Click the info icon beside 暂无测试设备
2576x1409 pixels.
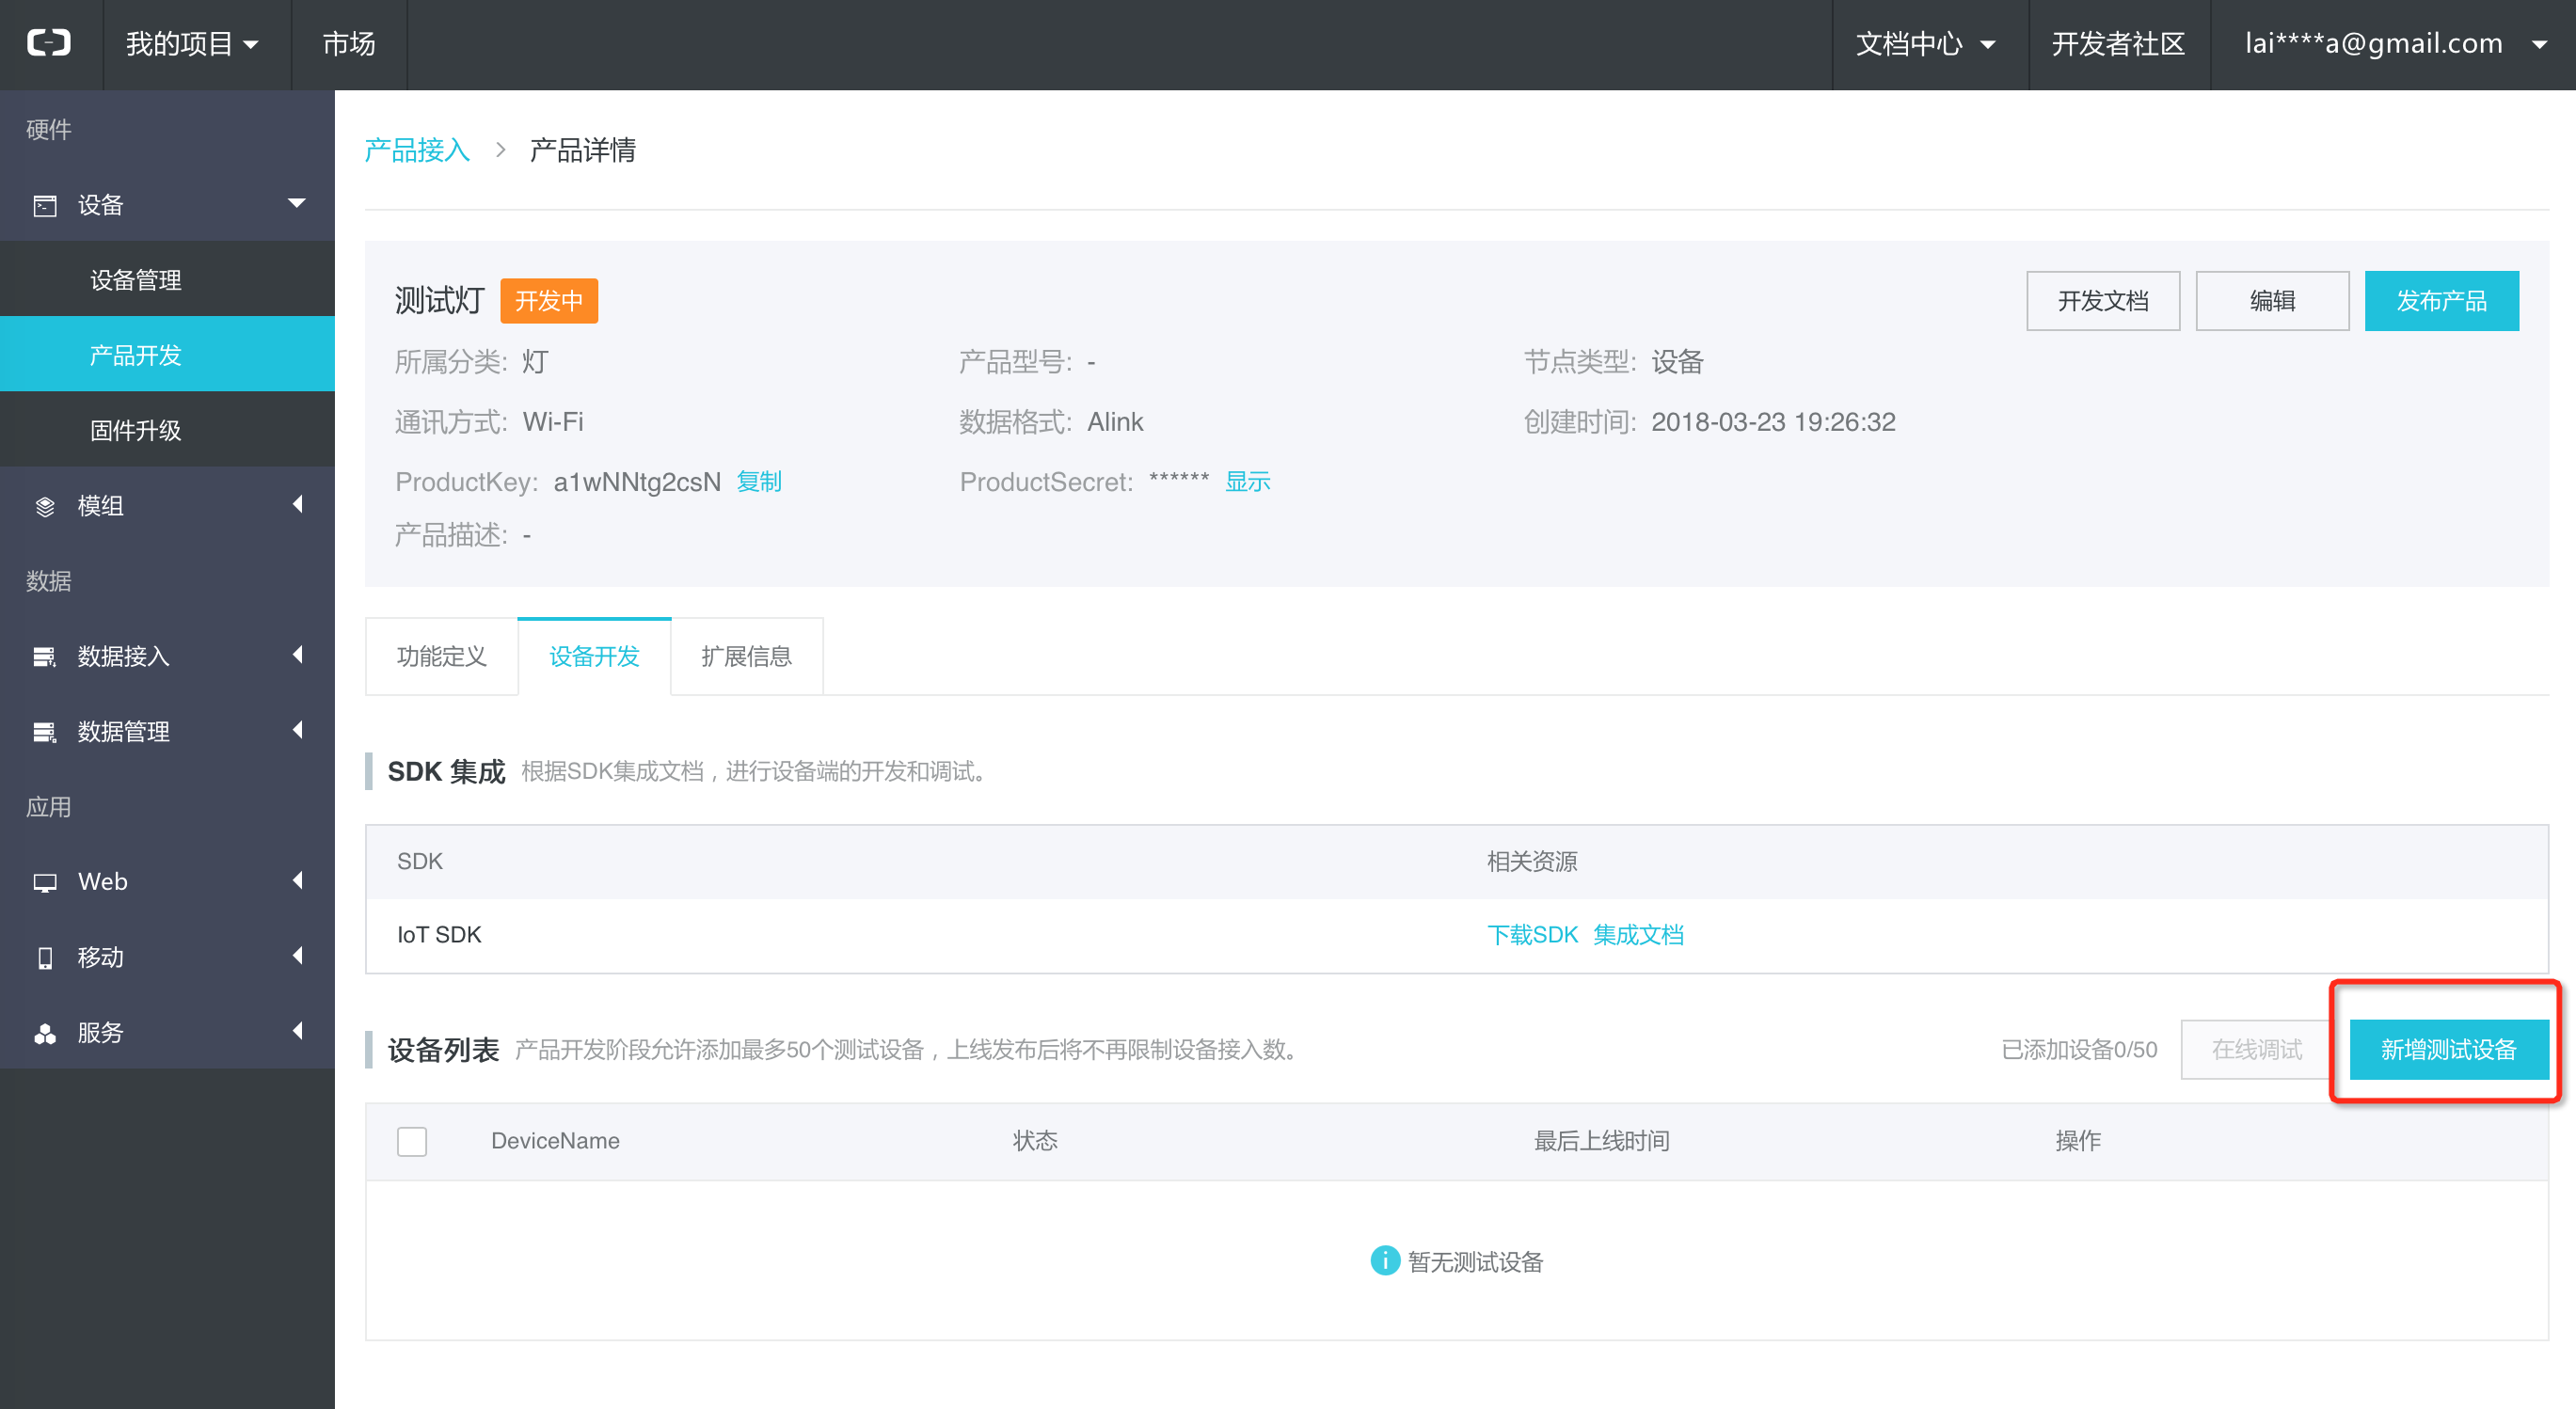click(x=1385, y=1260)
